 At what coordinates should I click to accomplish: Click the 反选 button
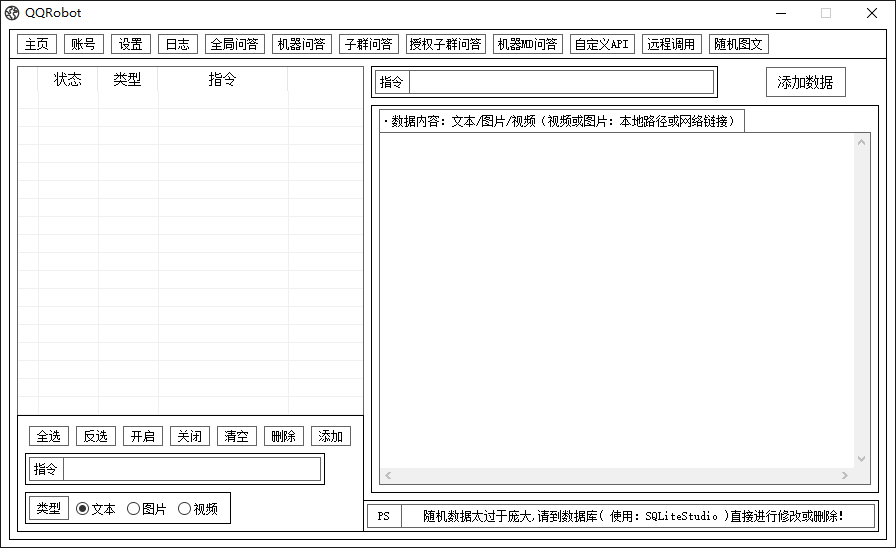click(95, 436)
